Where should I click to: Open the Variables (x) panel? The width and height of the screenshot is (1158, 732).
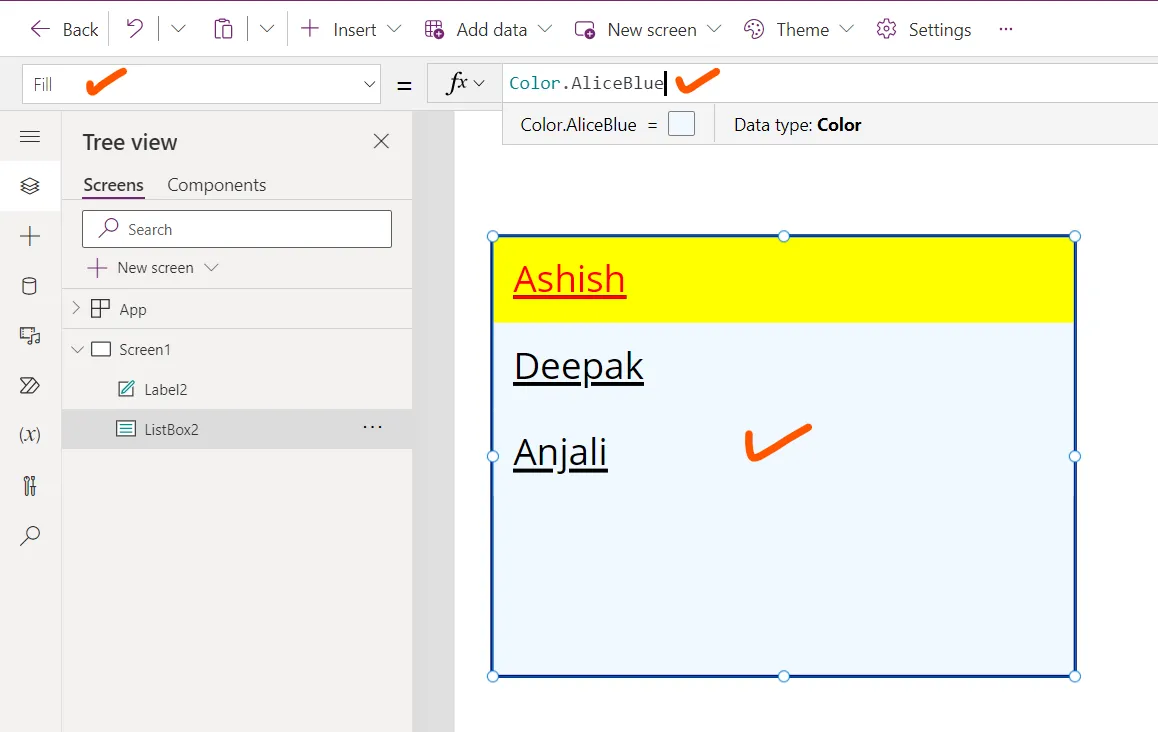(x=31, y=435)
